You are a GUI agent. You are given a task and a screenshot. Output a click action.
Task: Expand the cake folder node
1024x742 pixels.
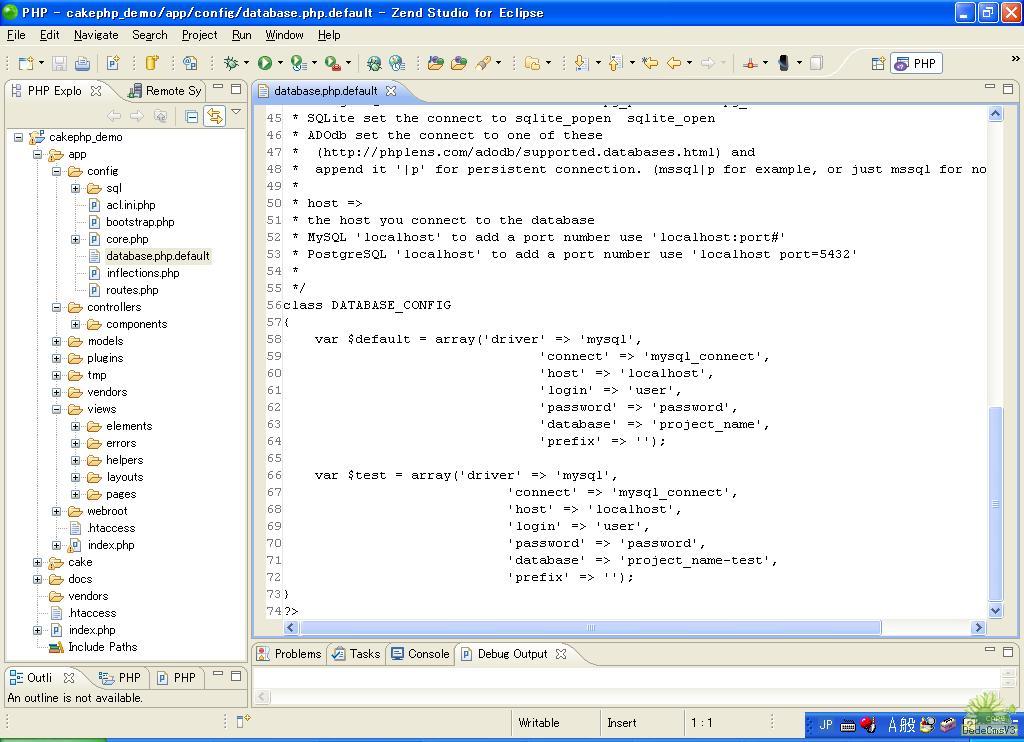38,562
